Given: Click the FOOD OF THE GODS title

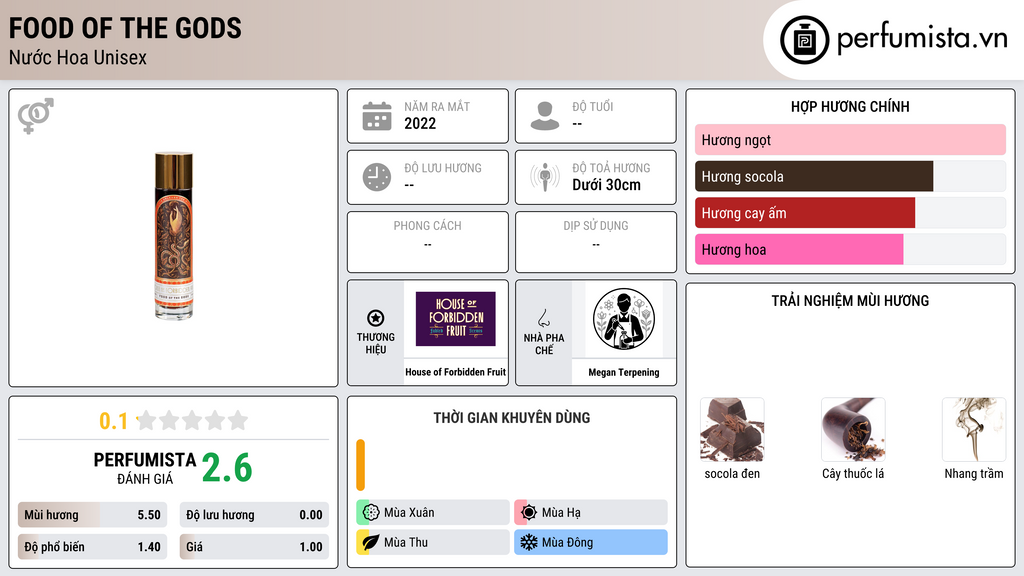Looking at the screenshot, I should click(125, 28).
